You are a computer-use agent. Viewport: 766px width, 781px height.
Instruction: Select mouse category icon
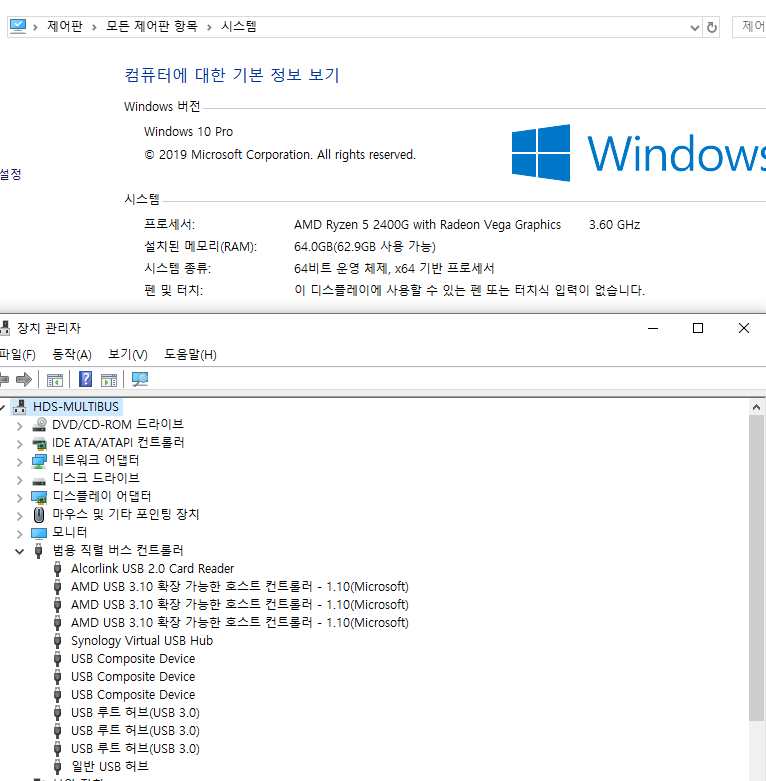click(39, 515)
